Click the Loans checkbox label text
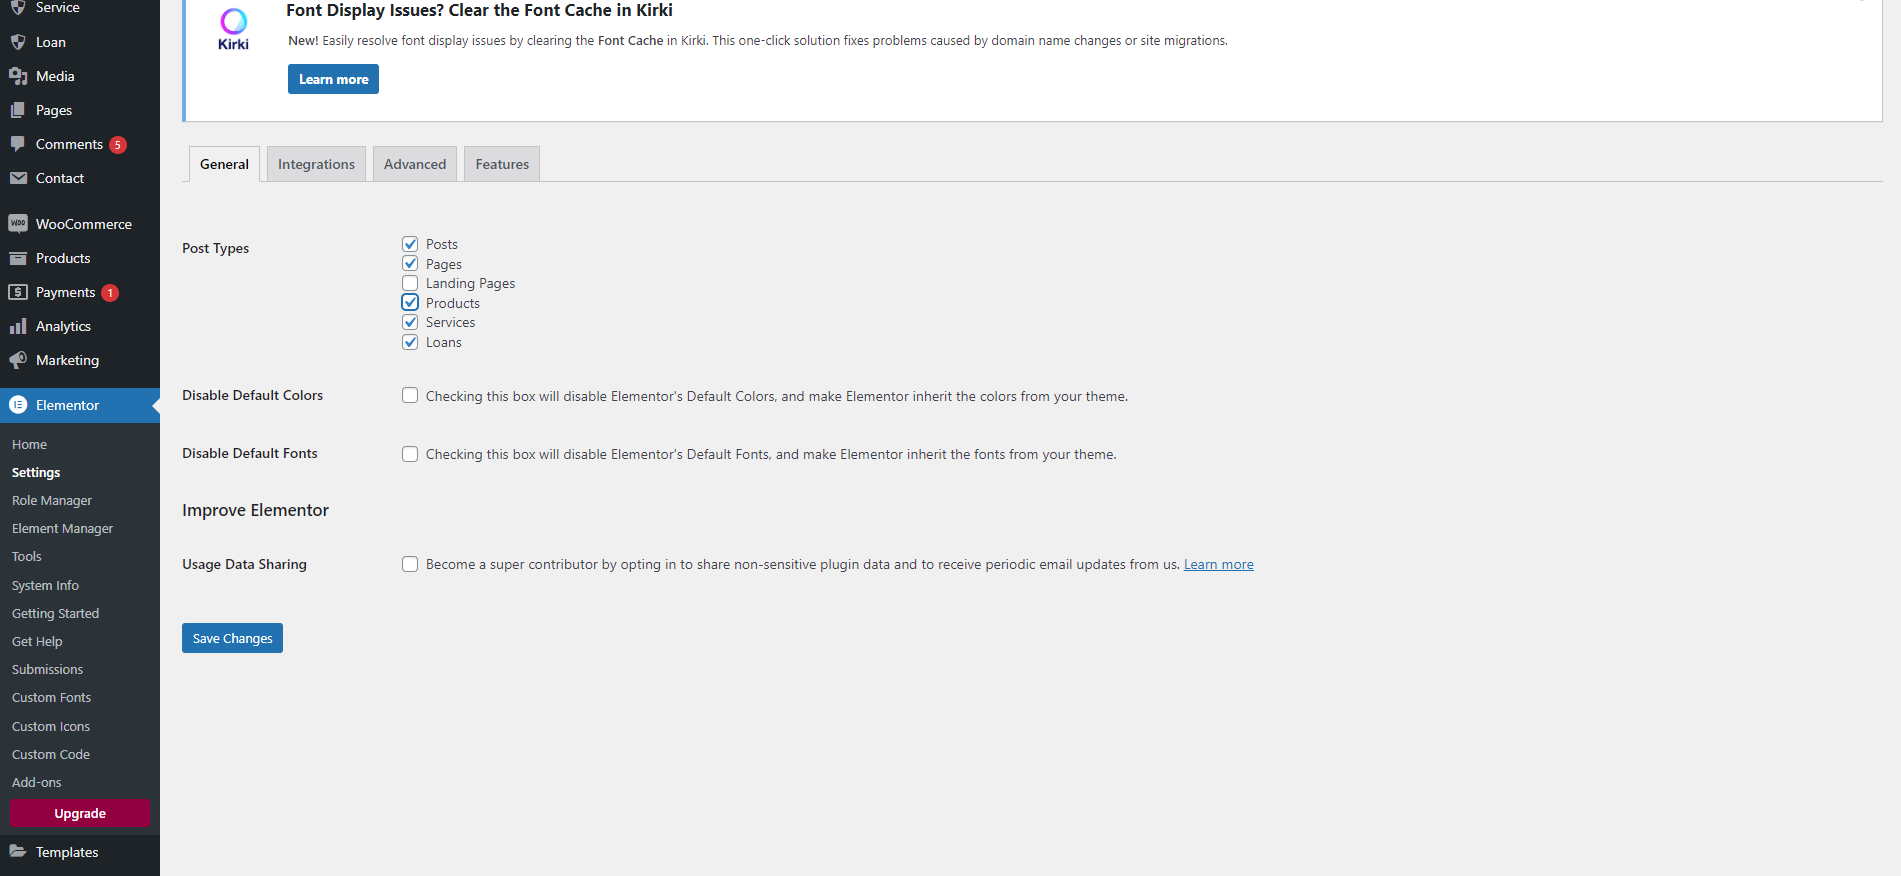Screen dimensions: 1901x876 click(x=444, y=342)
